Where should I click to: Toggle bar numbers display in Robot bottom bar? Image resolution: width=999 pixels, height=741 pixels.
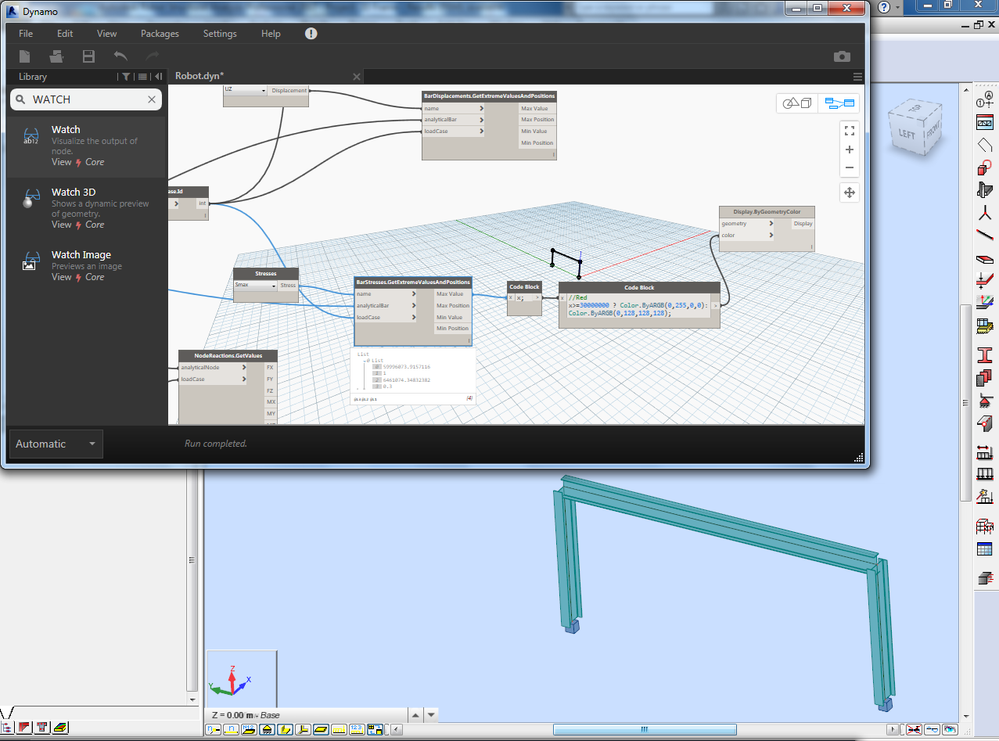pyautogui.click(x=231, y=730)
